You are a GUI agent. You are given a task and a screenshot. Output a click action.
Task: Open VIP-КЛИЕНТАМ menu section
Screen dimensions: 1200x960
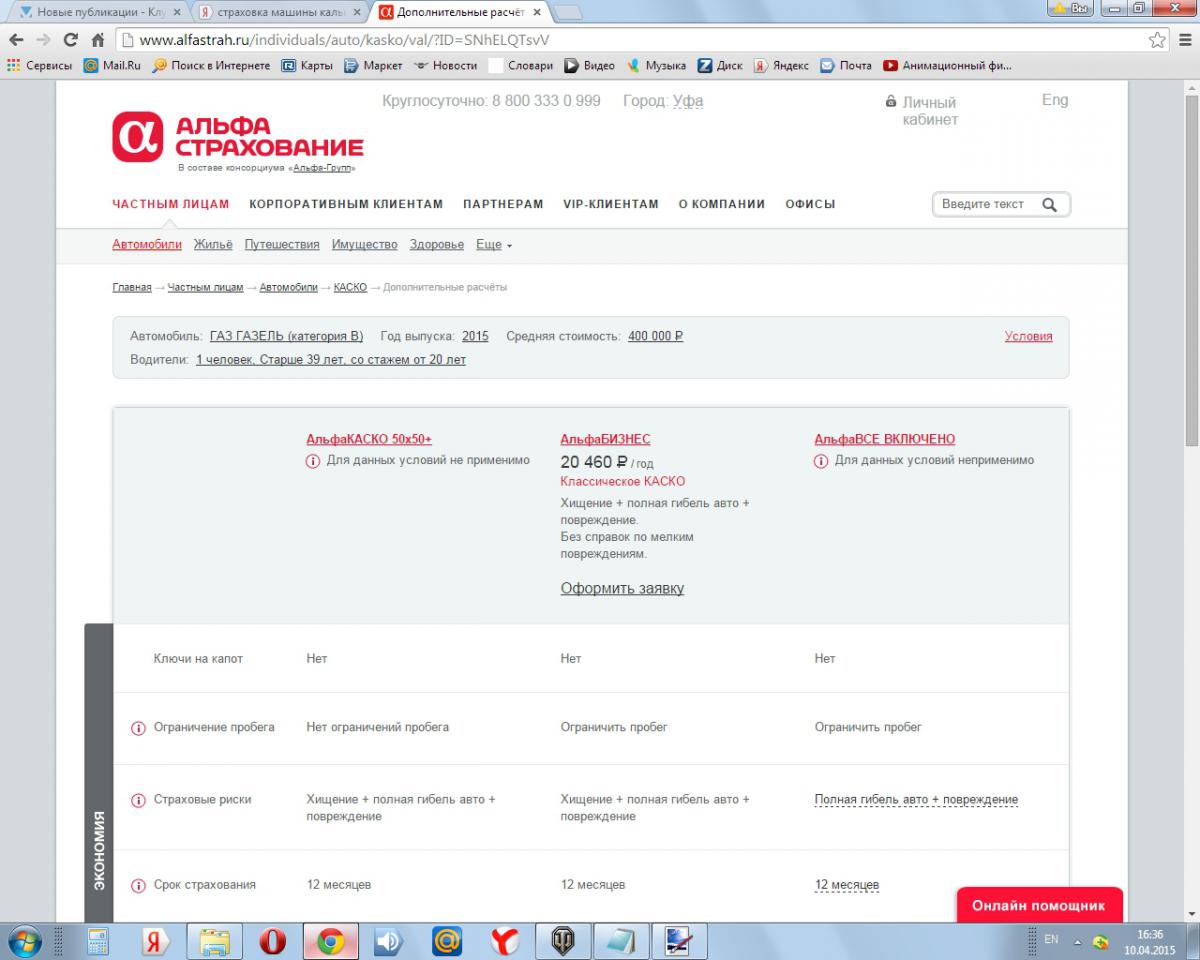click(611, 204)
